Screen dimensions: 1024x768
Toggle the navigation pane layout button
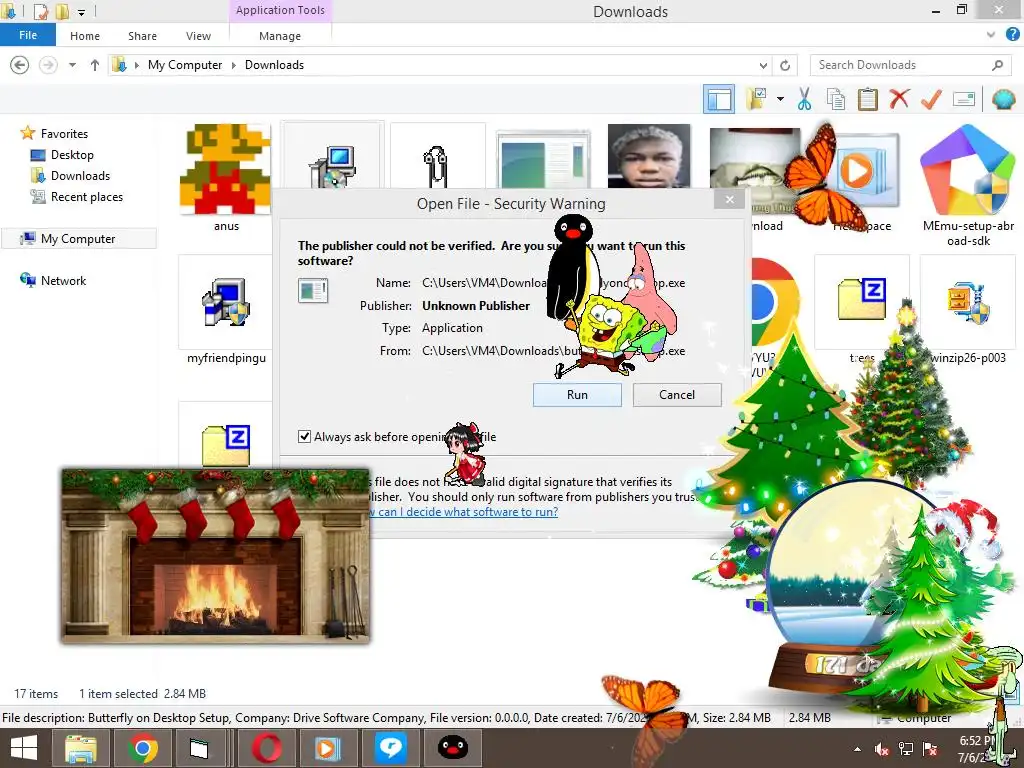point(718,100)
